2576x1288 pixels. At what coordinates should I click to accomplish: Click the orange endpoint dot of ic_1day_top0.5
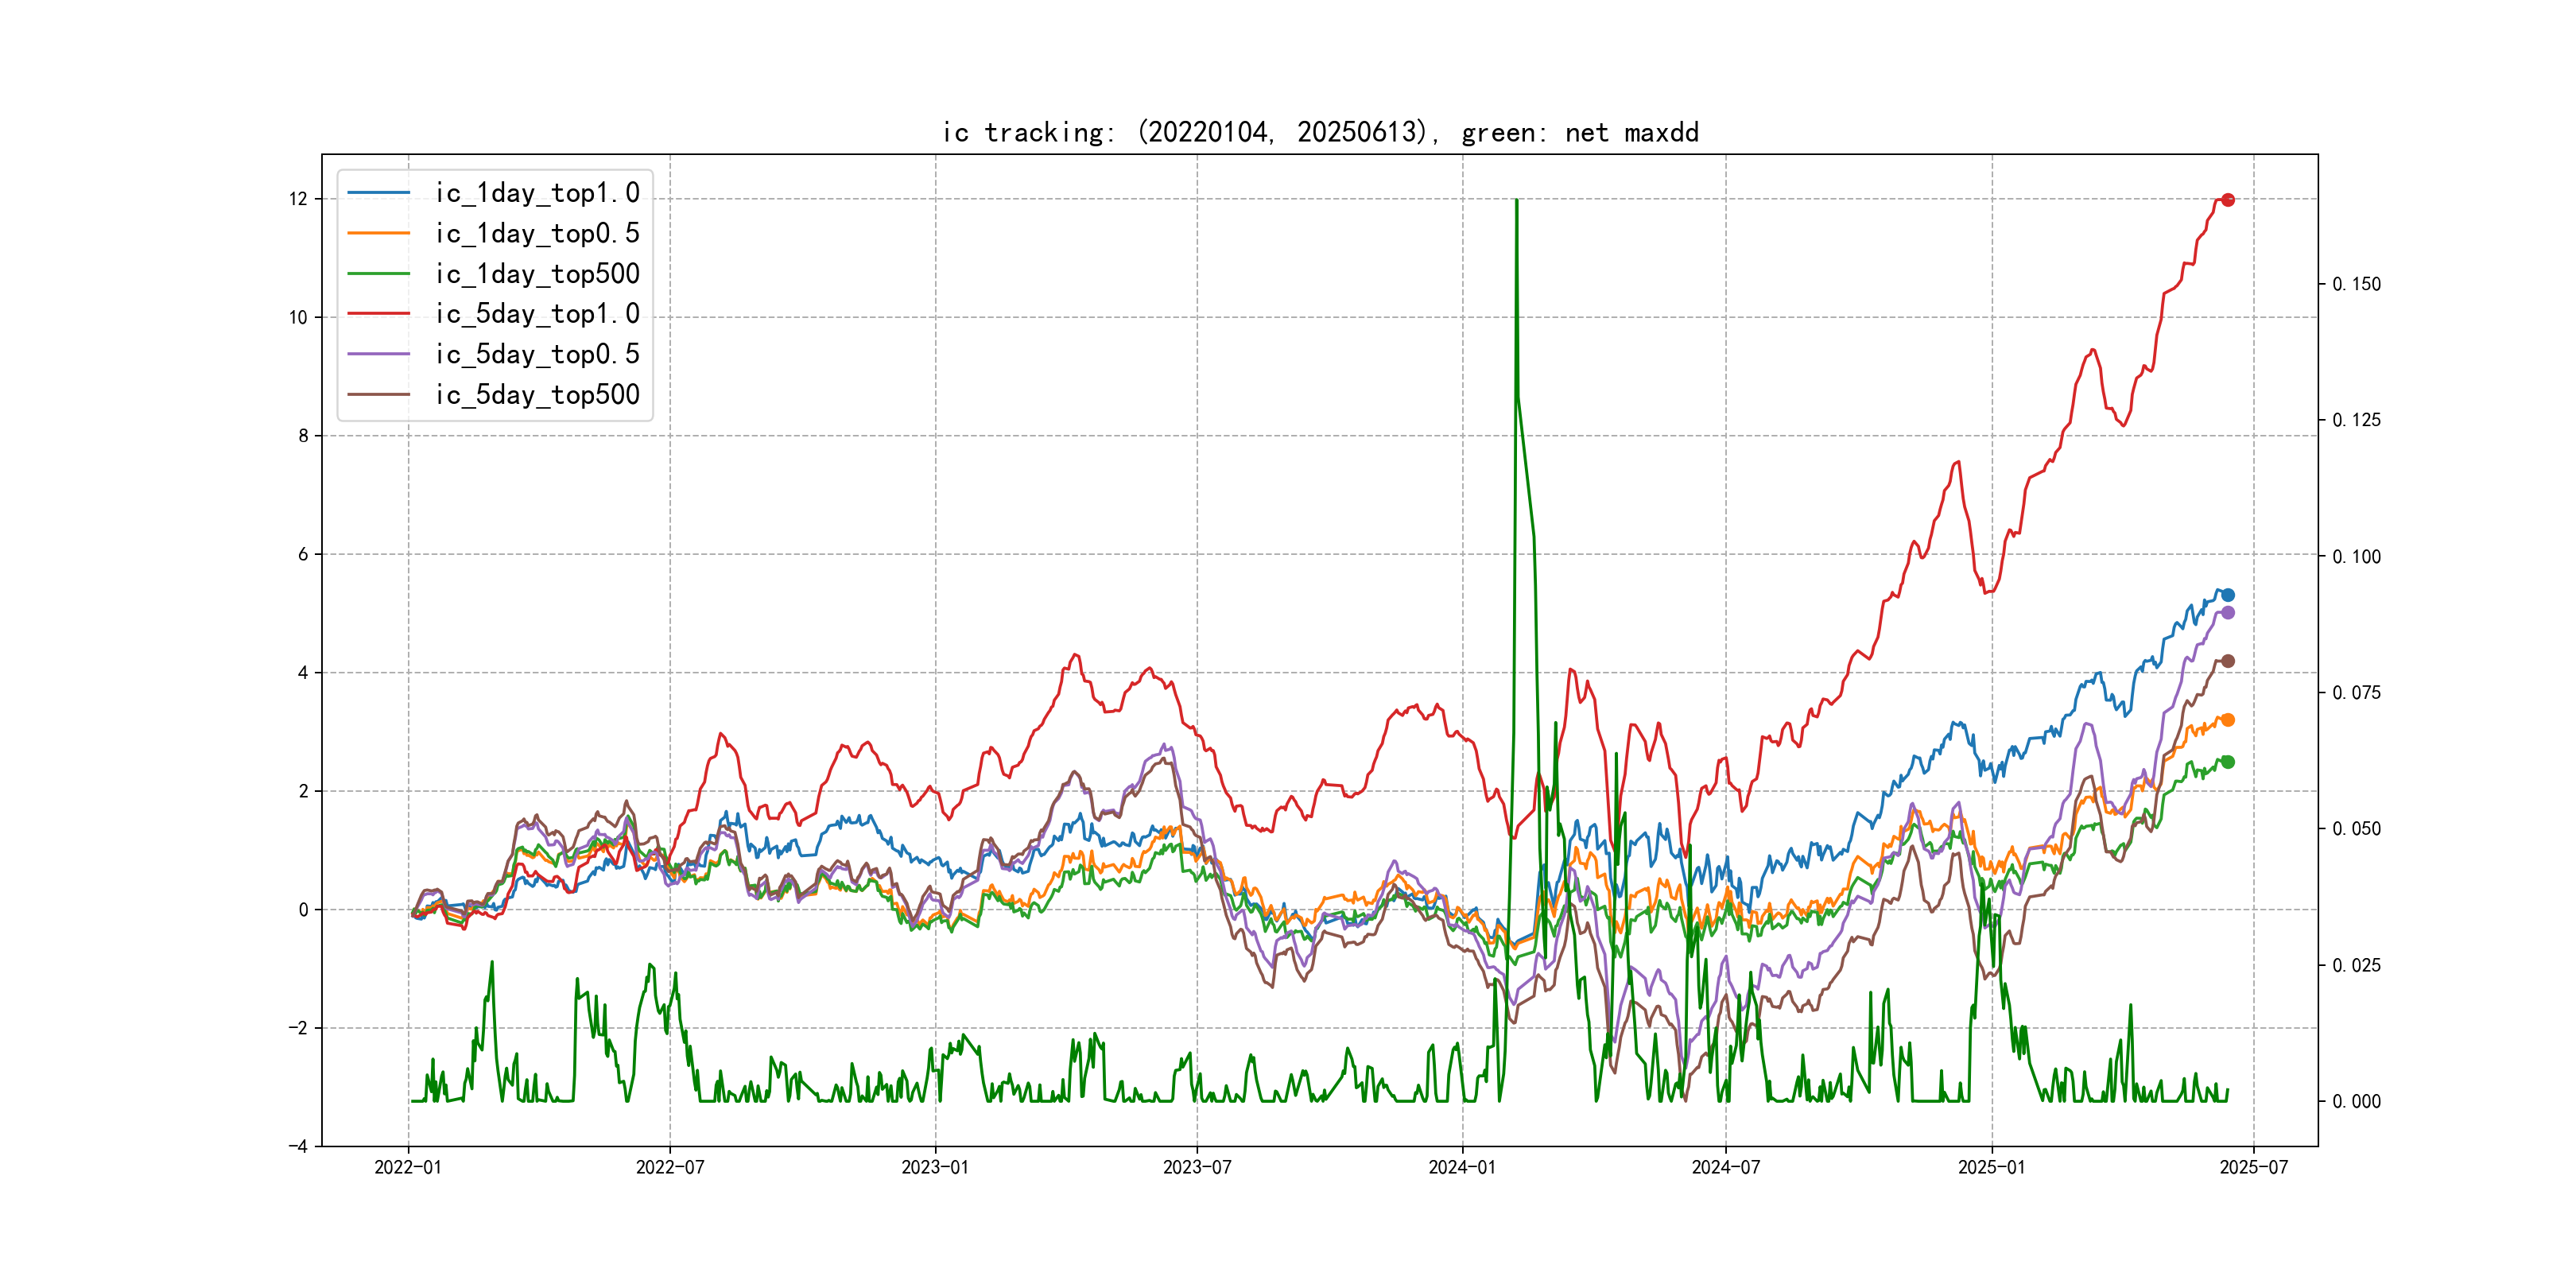click(2228, 720)
